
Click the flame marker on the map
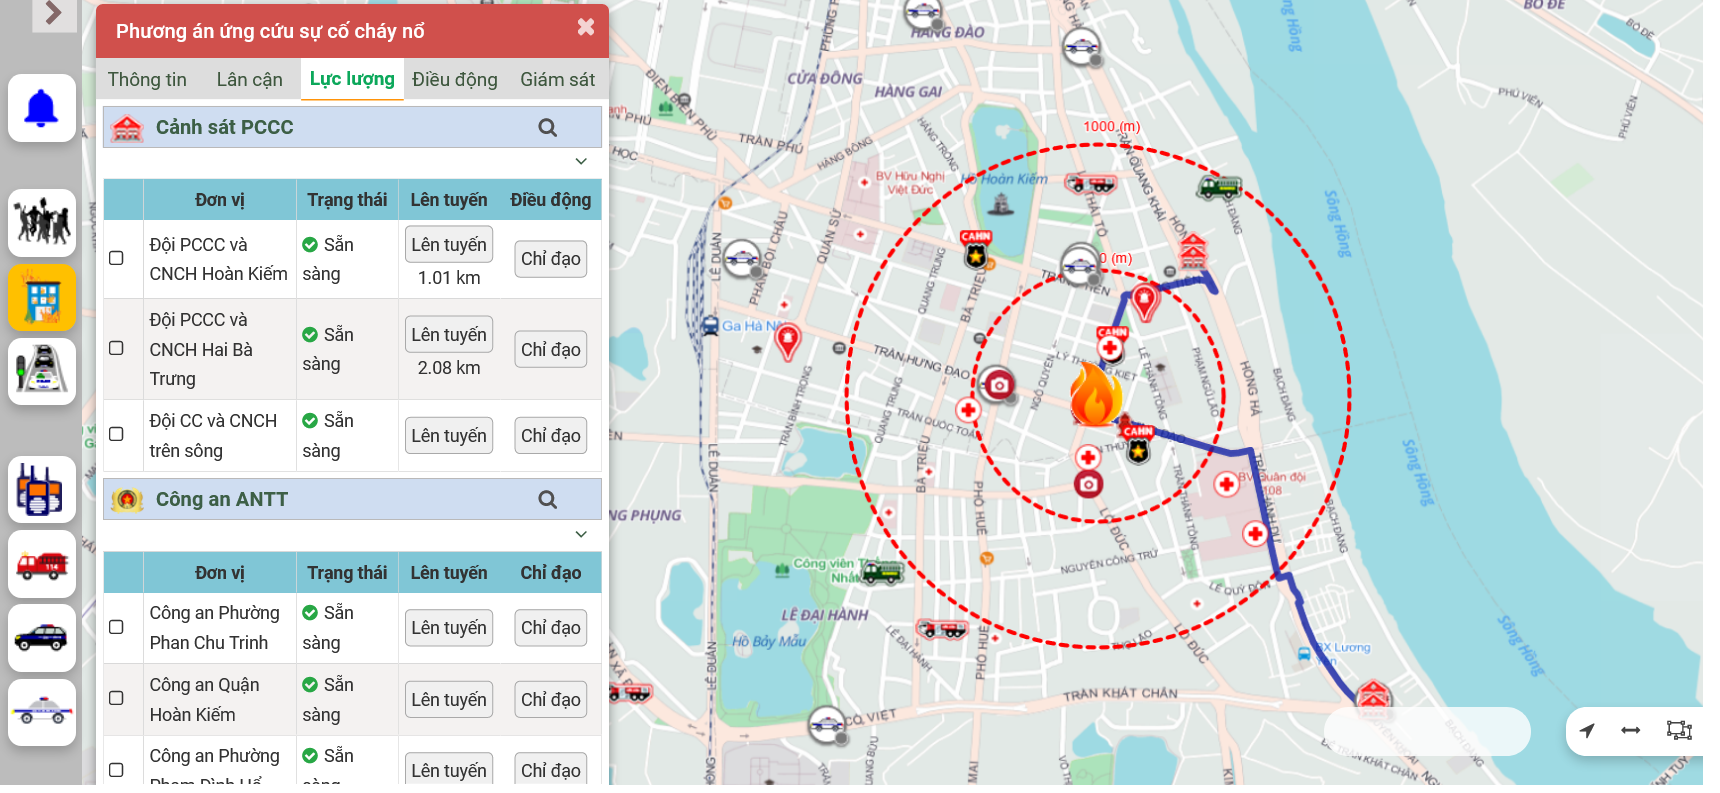coord(1095,395)
